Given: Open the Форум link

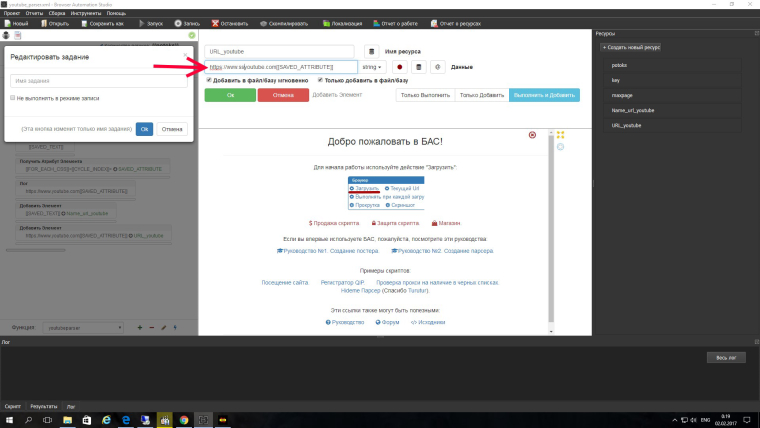Looking at the screenshot, I should click(x=387, y=322).
